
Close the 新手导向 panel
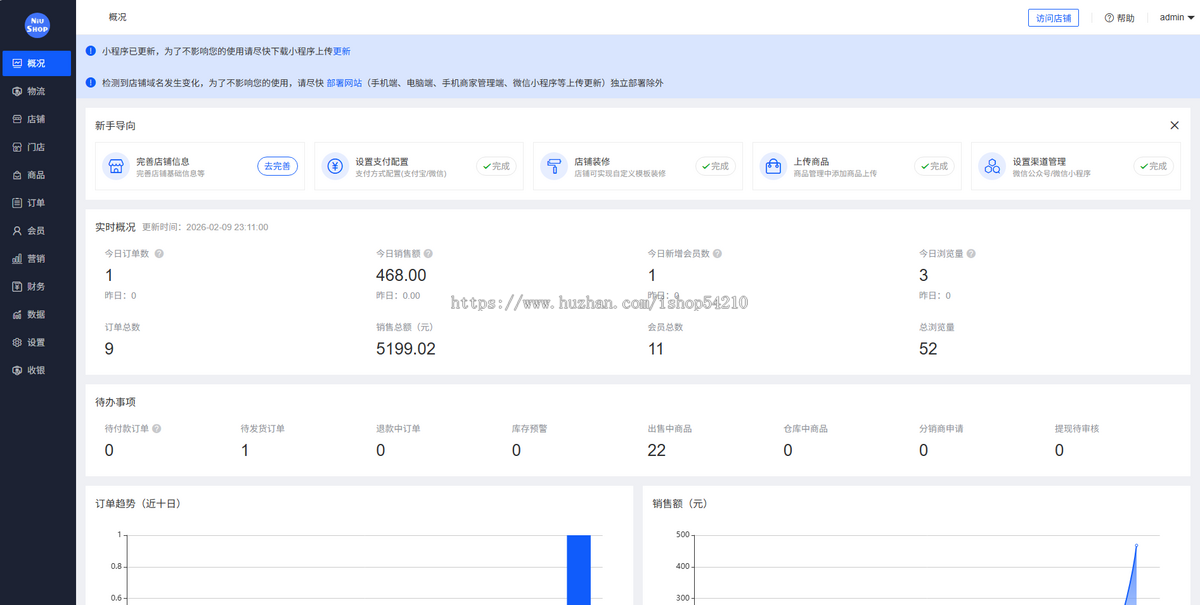[x=1174, y=126]
